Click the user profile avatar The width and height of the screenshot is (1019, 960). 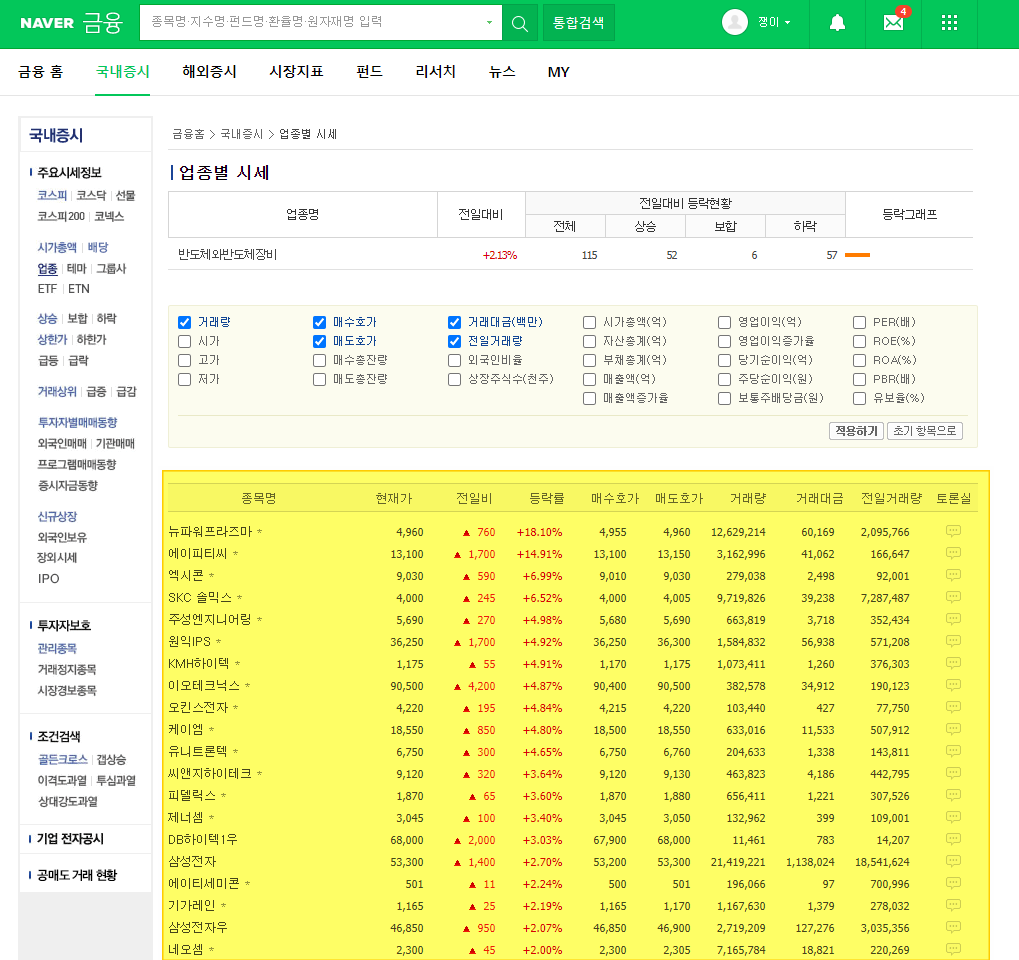(735, 22)
